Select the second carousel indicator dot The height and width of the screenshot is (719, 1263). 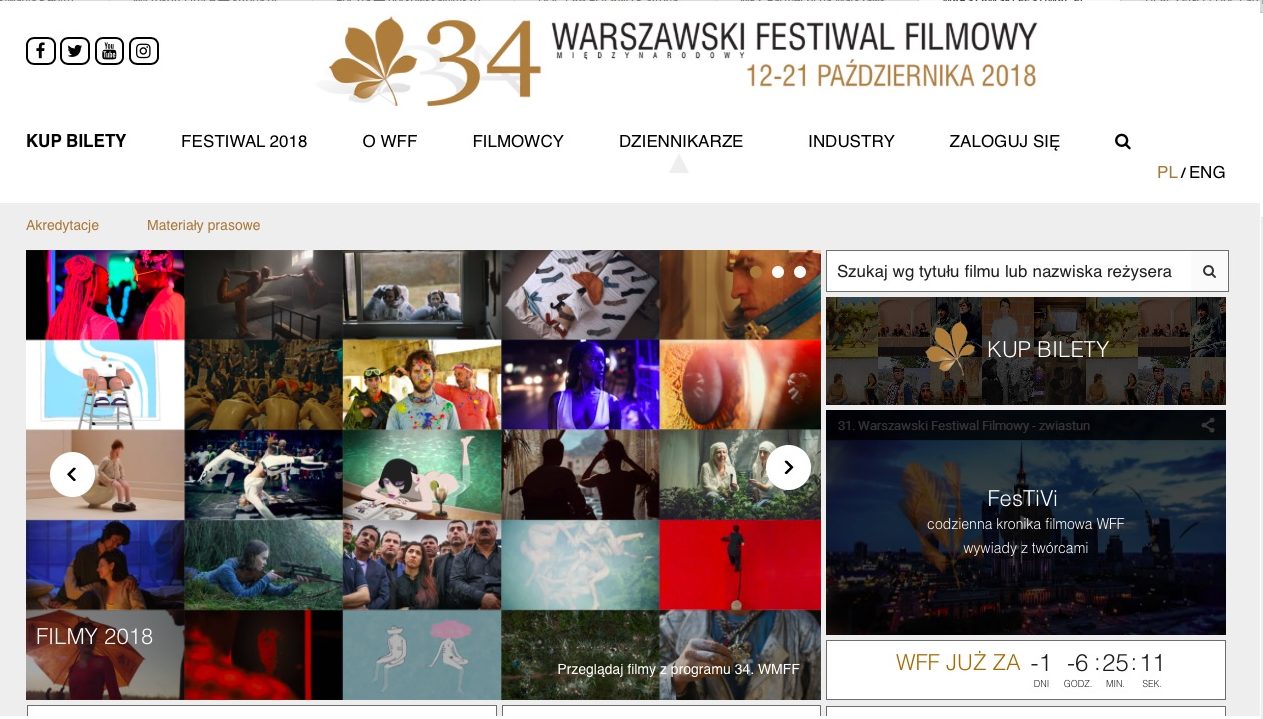pos(778,271)
